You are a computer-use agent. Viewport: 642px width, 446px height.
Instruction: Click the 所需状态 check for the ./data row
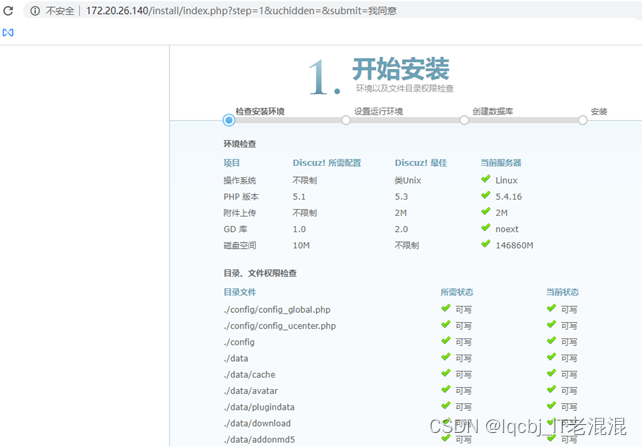446,357
